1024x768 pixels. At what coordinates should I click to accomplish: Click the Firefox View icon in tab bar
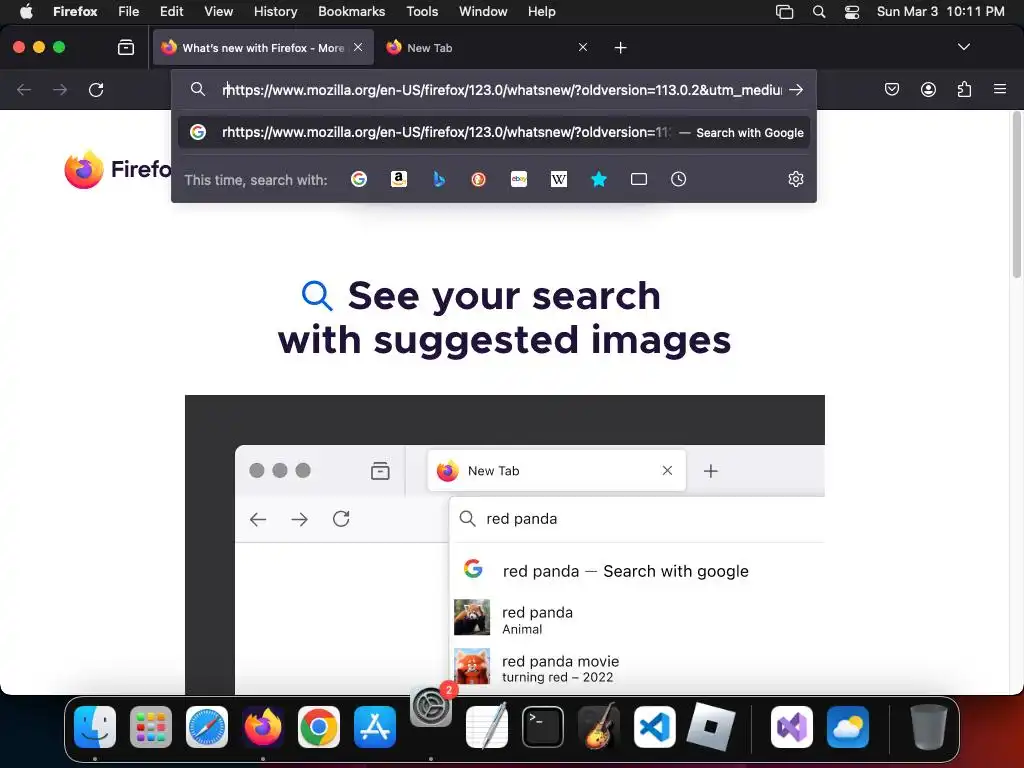tap(125, 47)
